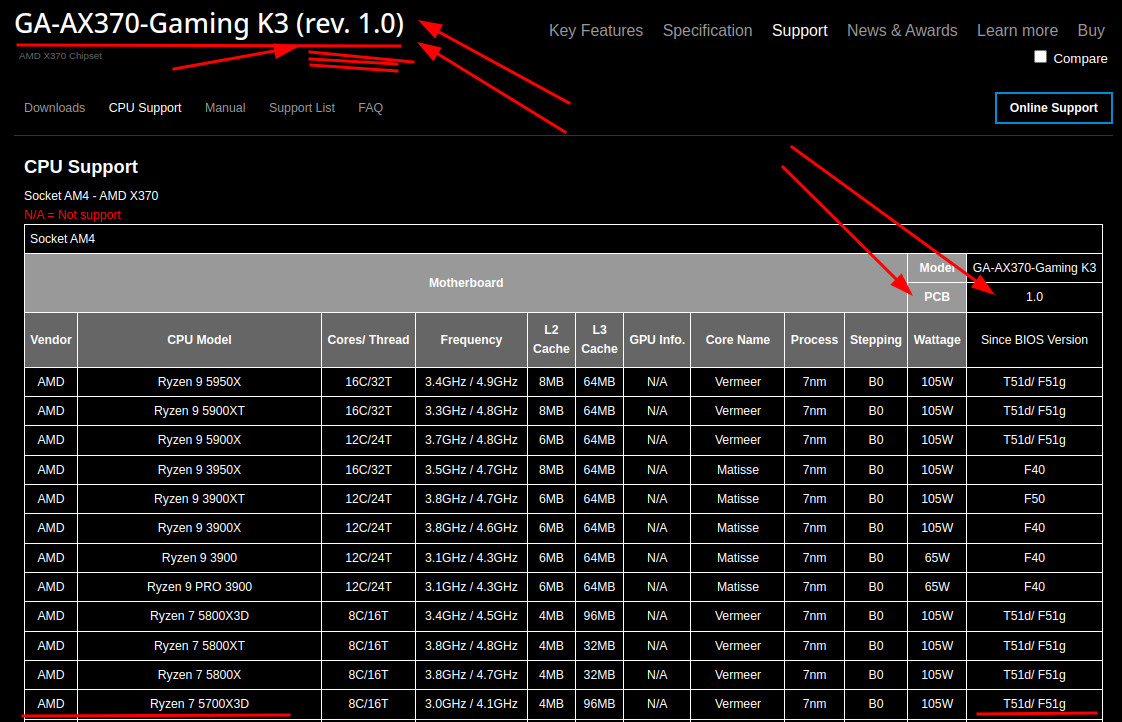Click the 3.3GHz / 4.8GHz frequency cell
1122x722 pixels.
[x=471, y=411]
